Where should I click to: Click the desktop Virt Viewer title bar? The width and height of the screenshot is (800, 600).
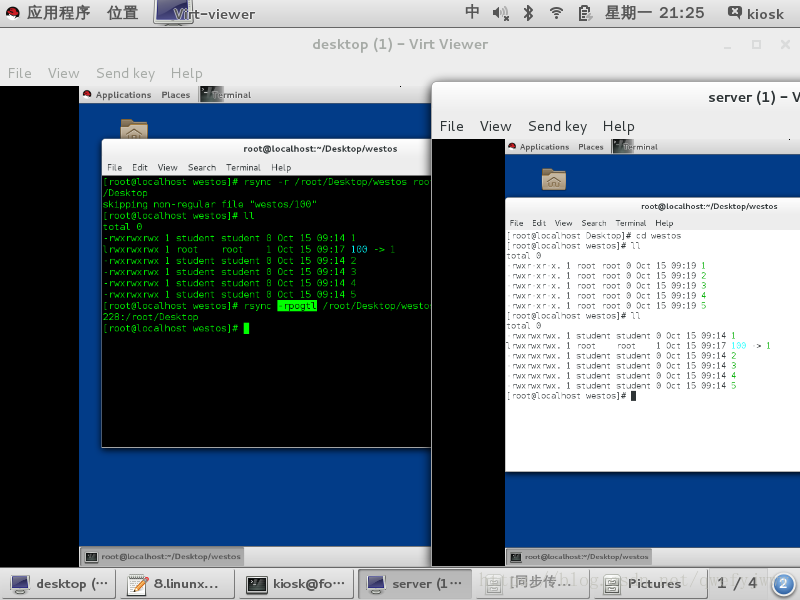point(400,45)
